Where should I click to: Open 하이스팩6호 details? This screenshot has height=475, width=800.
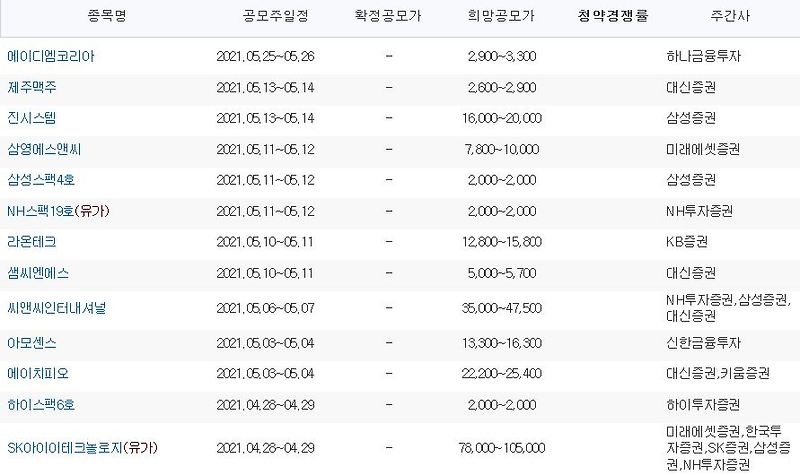pyautogui.click(x=40, y=404)
